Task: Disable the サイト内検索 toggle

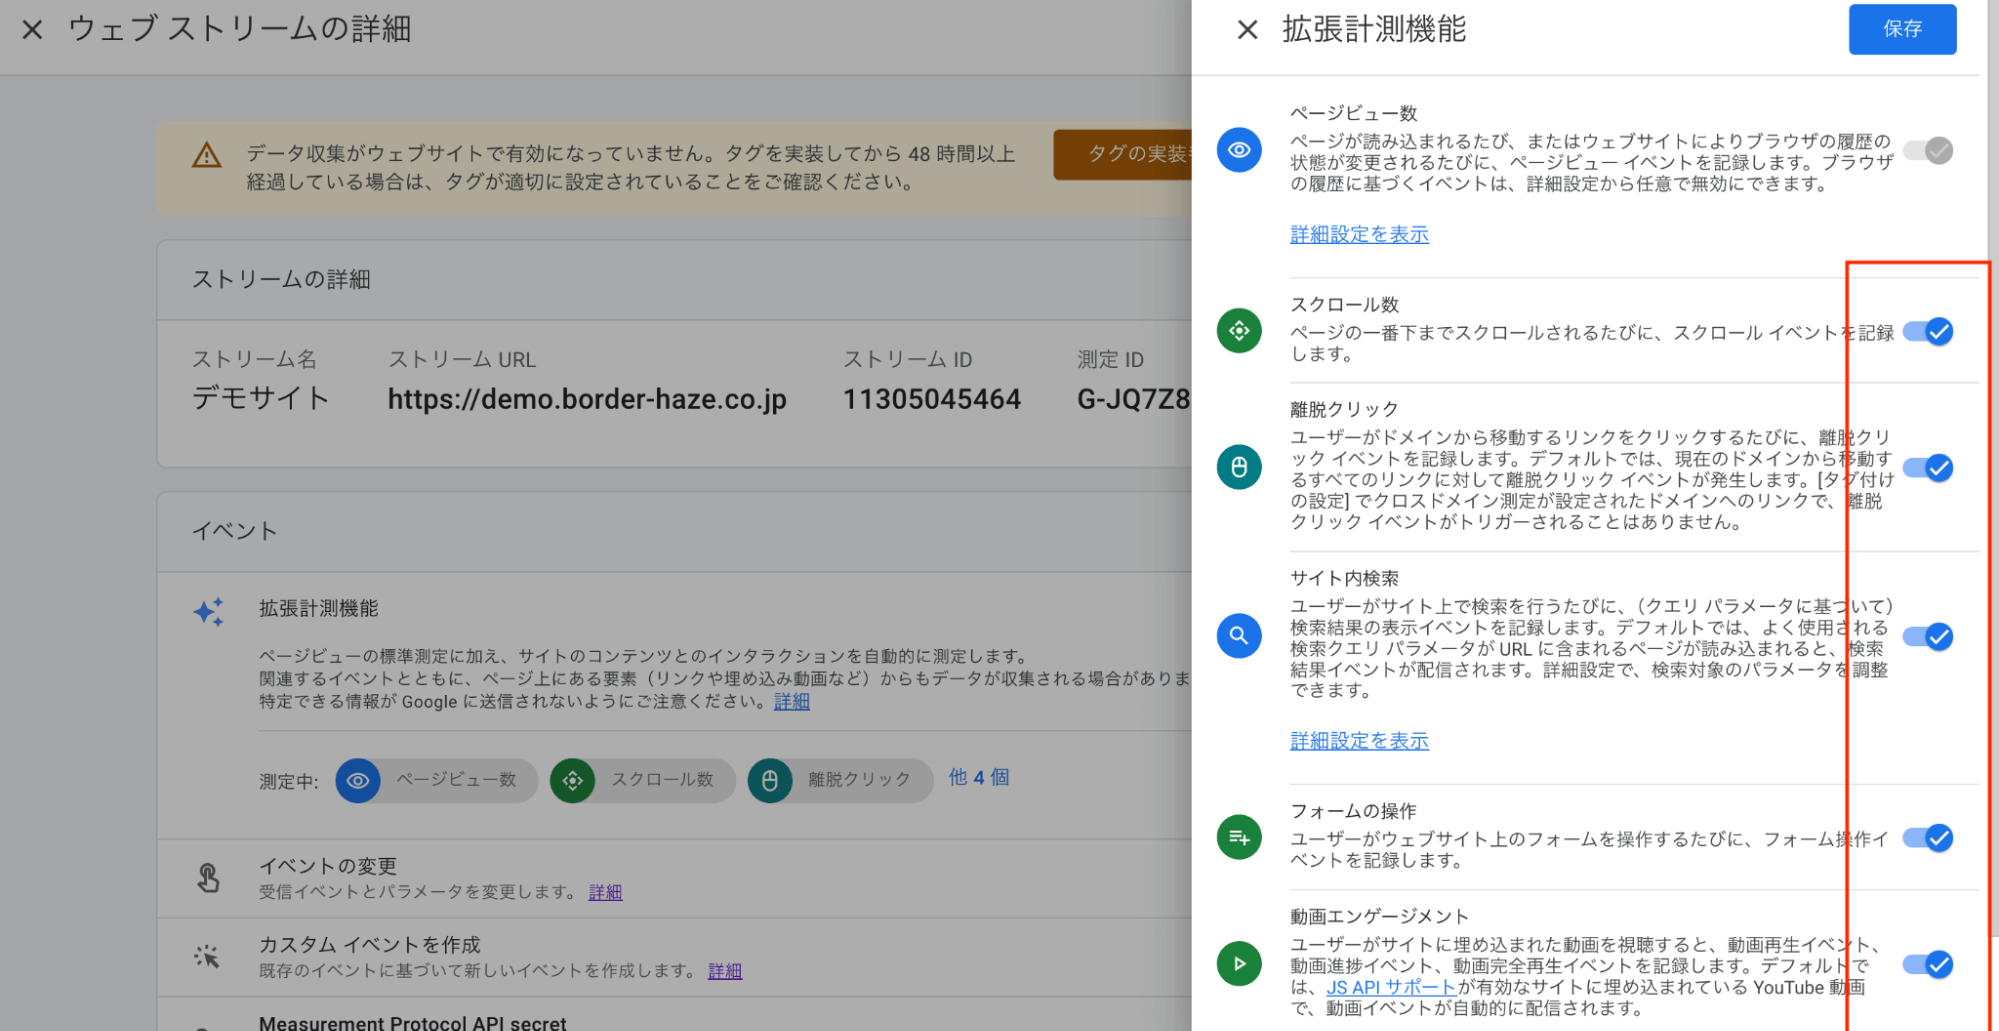Action: 1928,636
